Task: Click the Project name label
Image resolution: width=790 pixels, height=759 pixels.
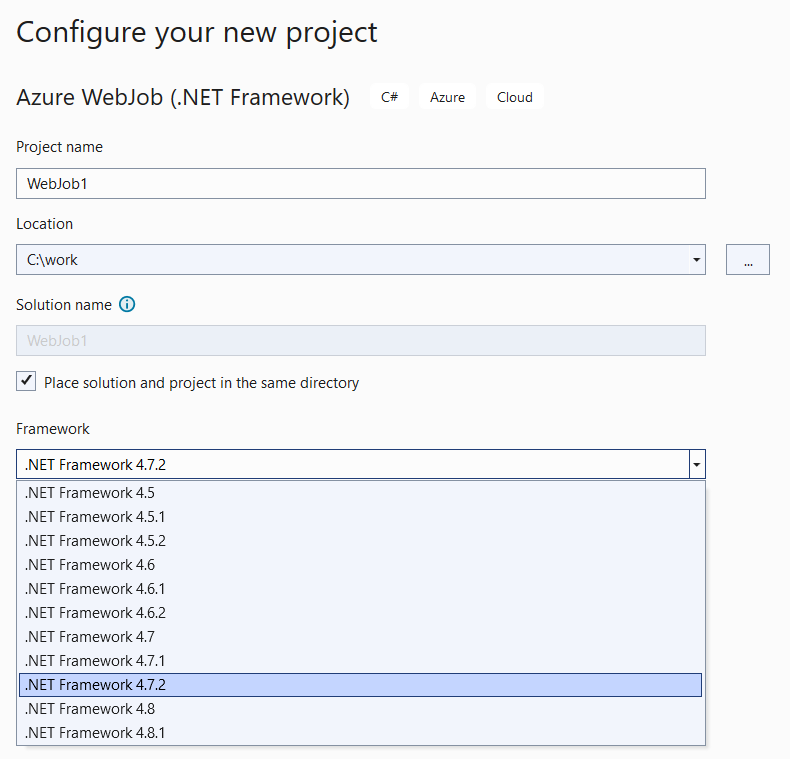Action: (59, 147)
